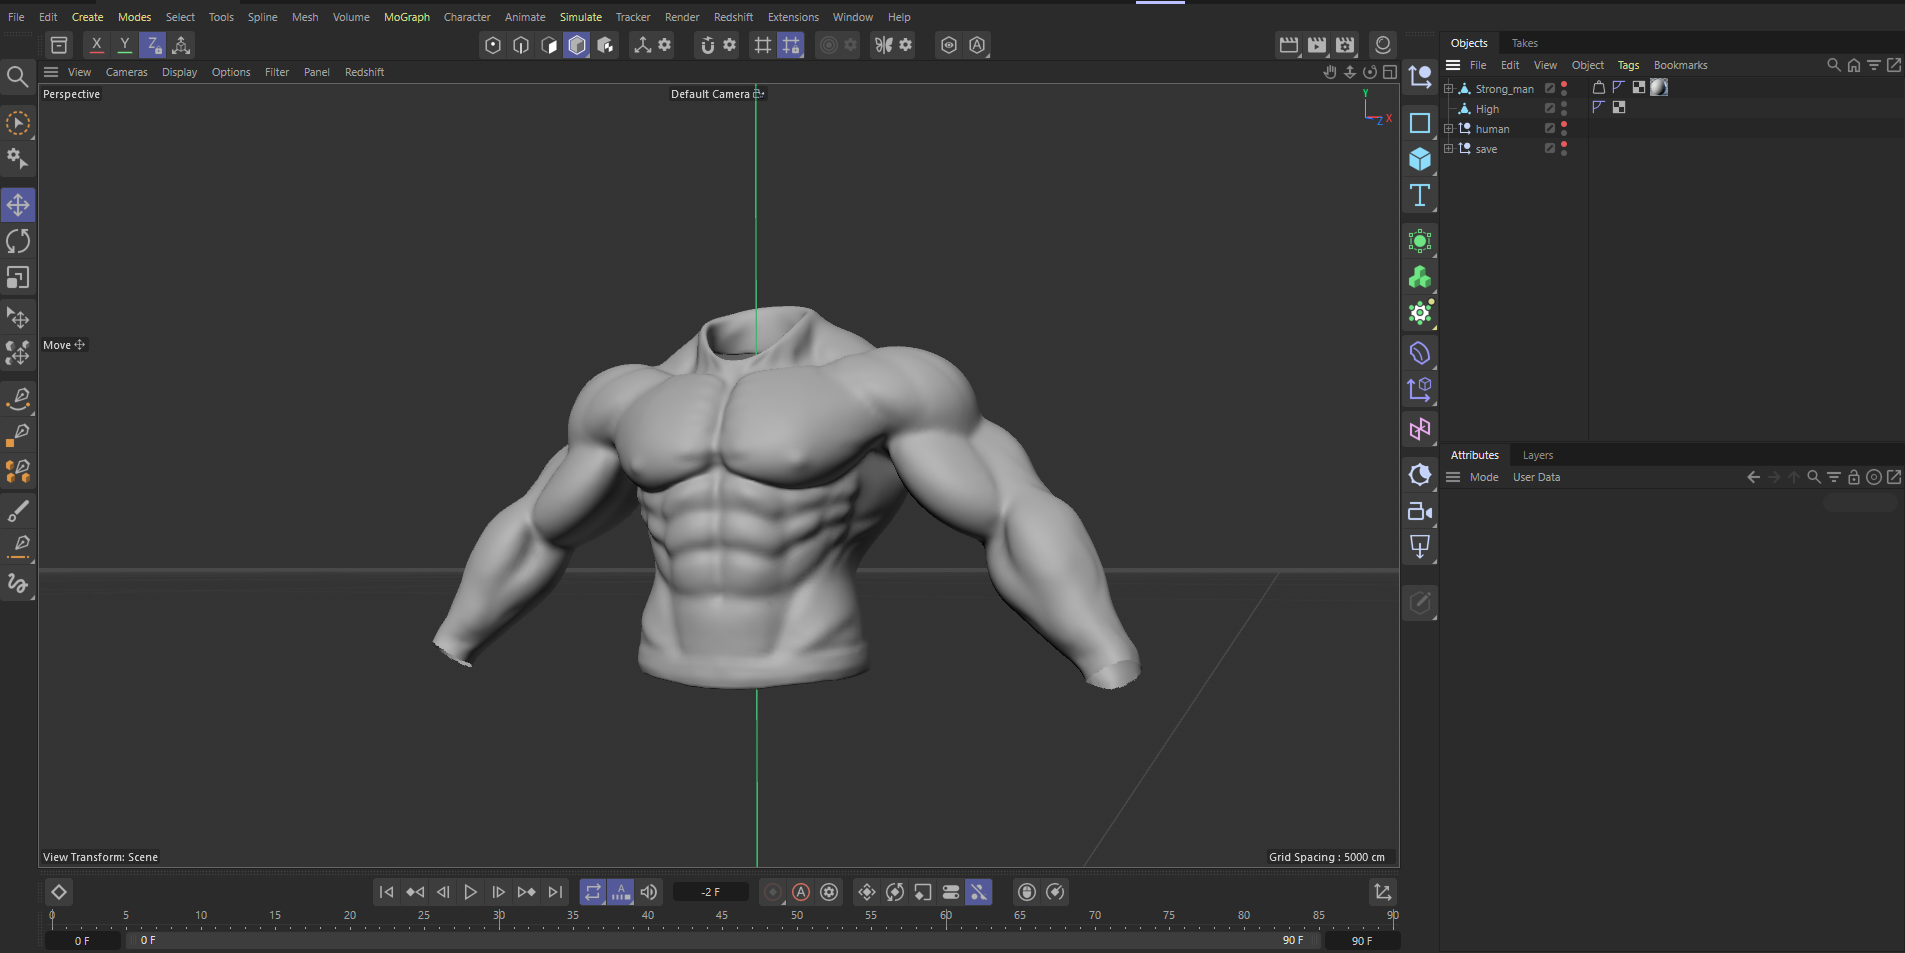Click the current frame field showing -2 F
This screenshot has height=953, width=1905.
[710, 892]
